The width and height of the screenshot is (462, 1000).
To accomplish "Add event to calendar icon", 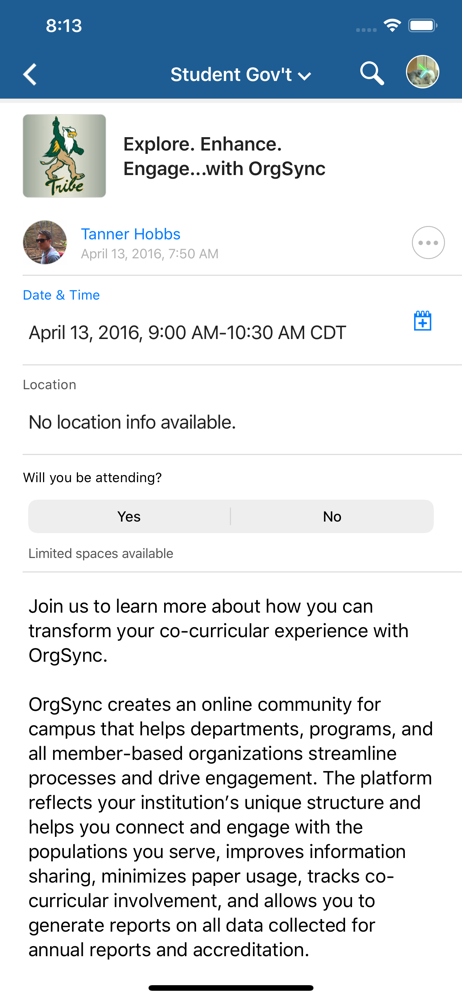I will 422,321.
